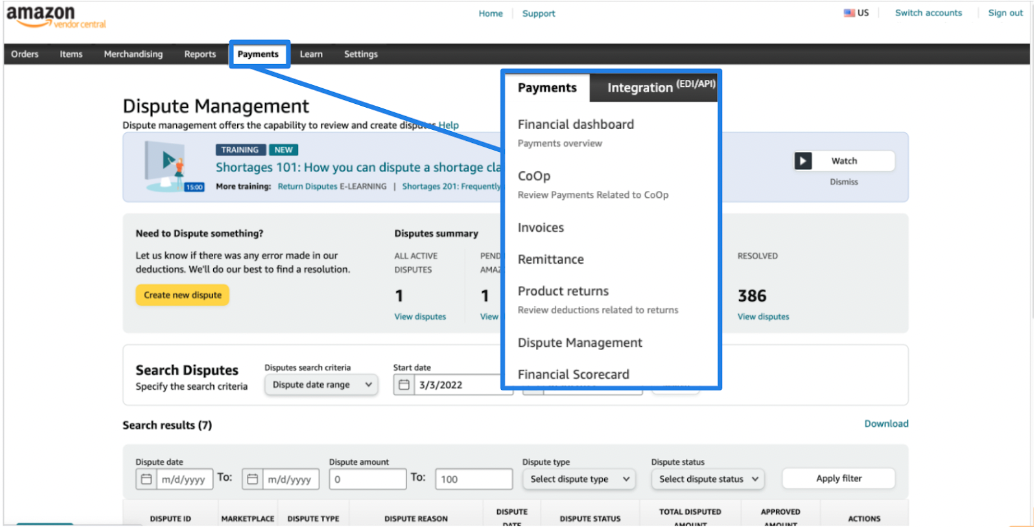
Task: Open the Settings menu
Action: coord(361,54)
